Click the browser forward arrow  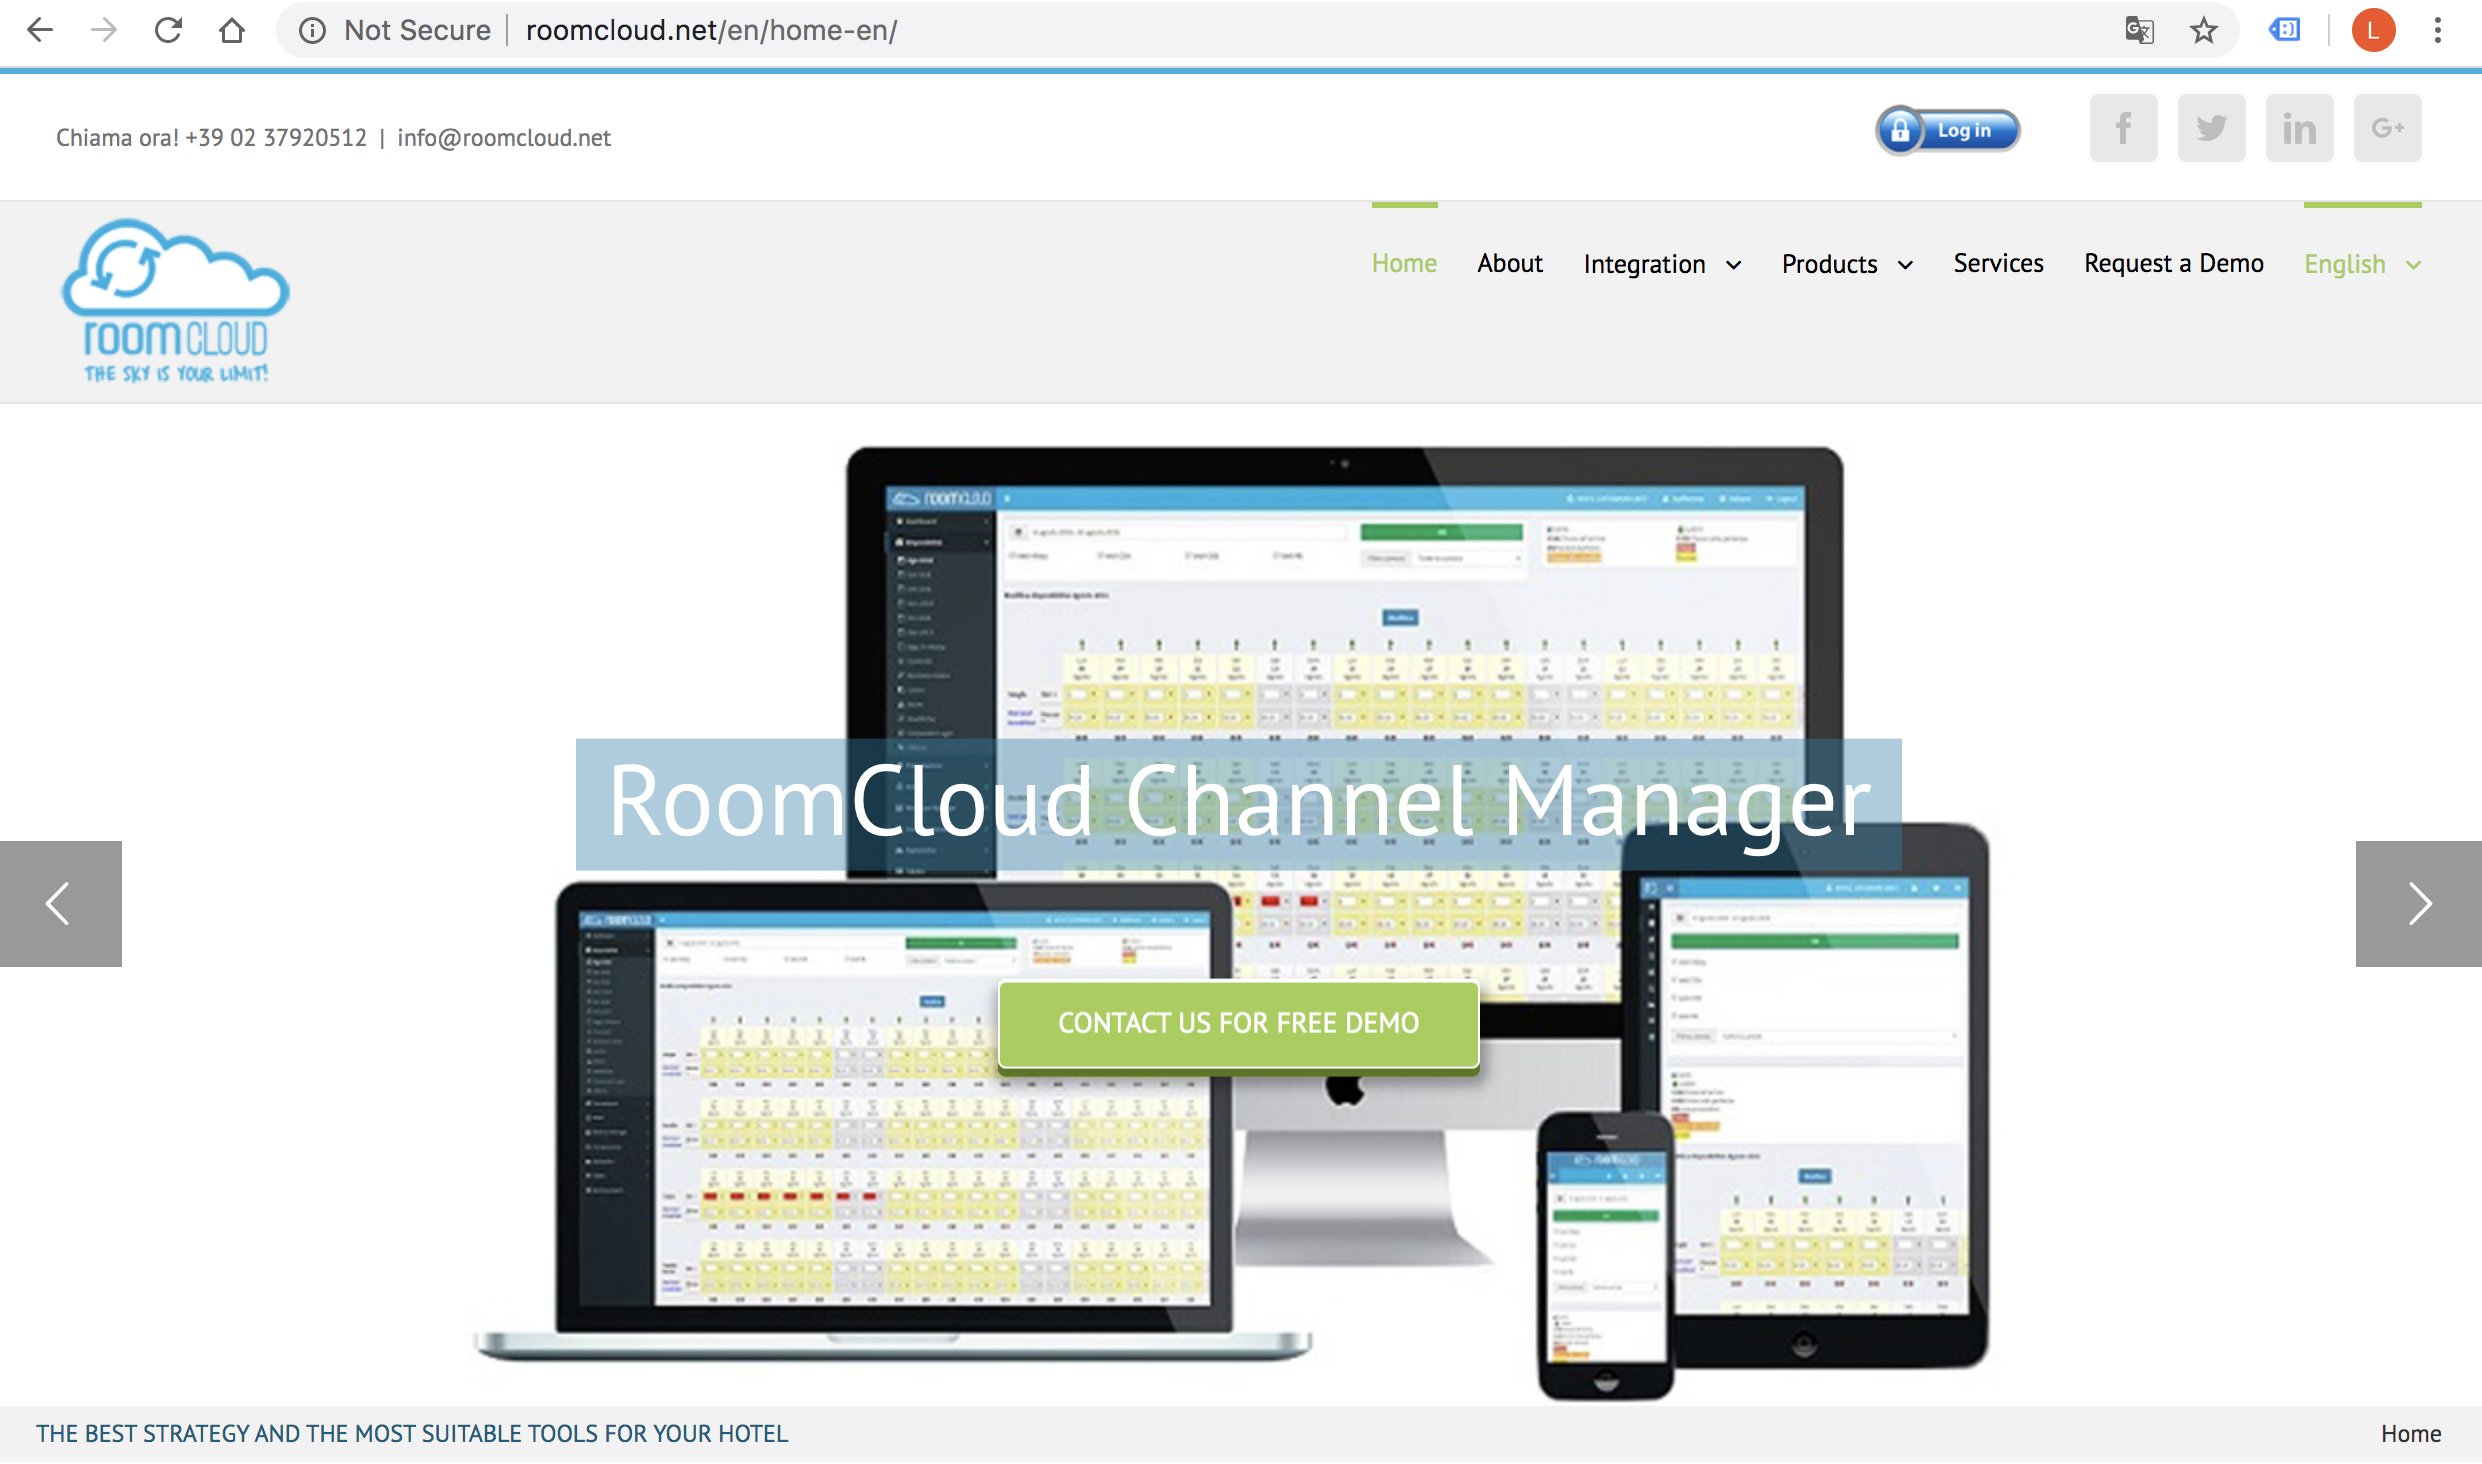(104, 30)
